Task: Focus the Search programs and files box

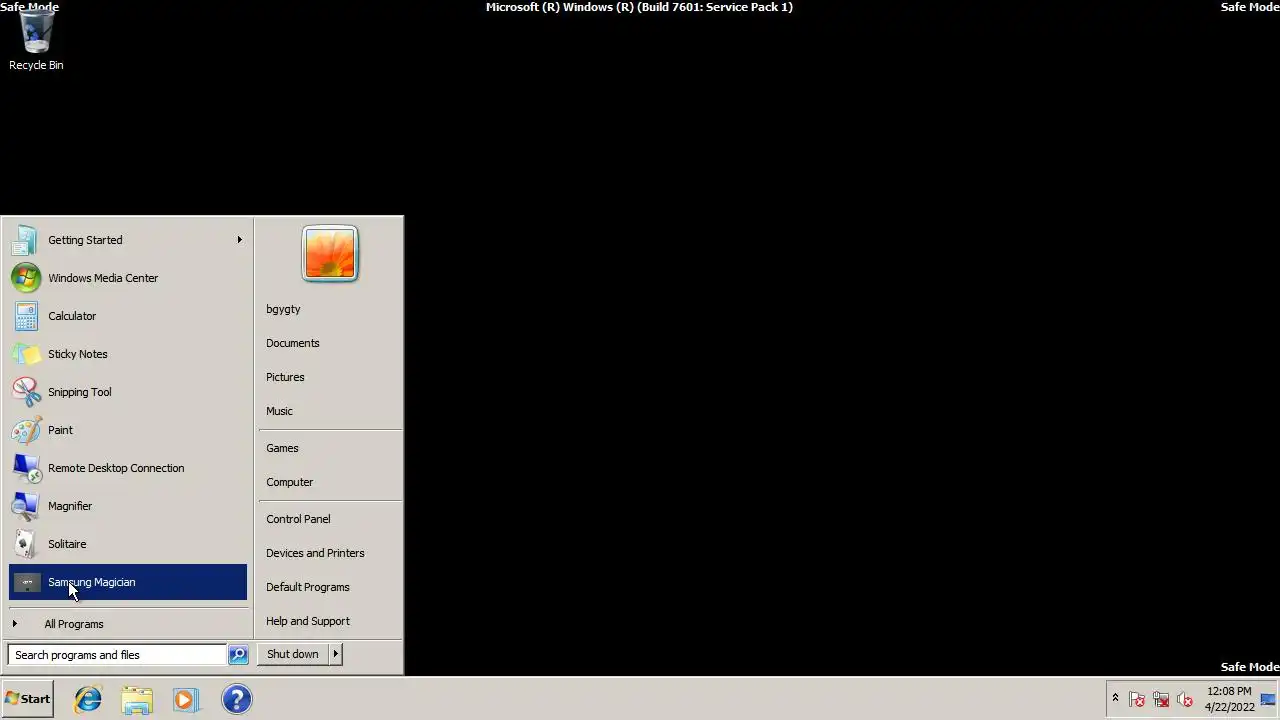Action: coord(118,655)
